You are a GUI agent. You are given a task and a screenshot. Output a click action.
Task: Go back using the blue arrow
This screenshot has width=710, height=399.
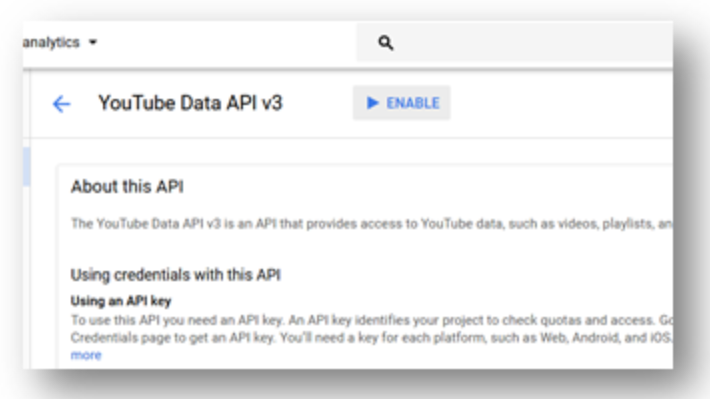(61, 104)
